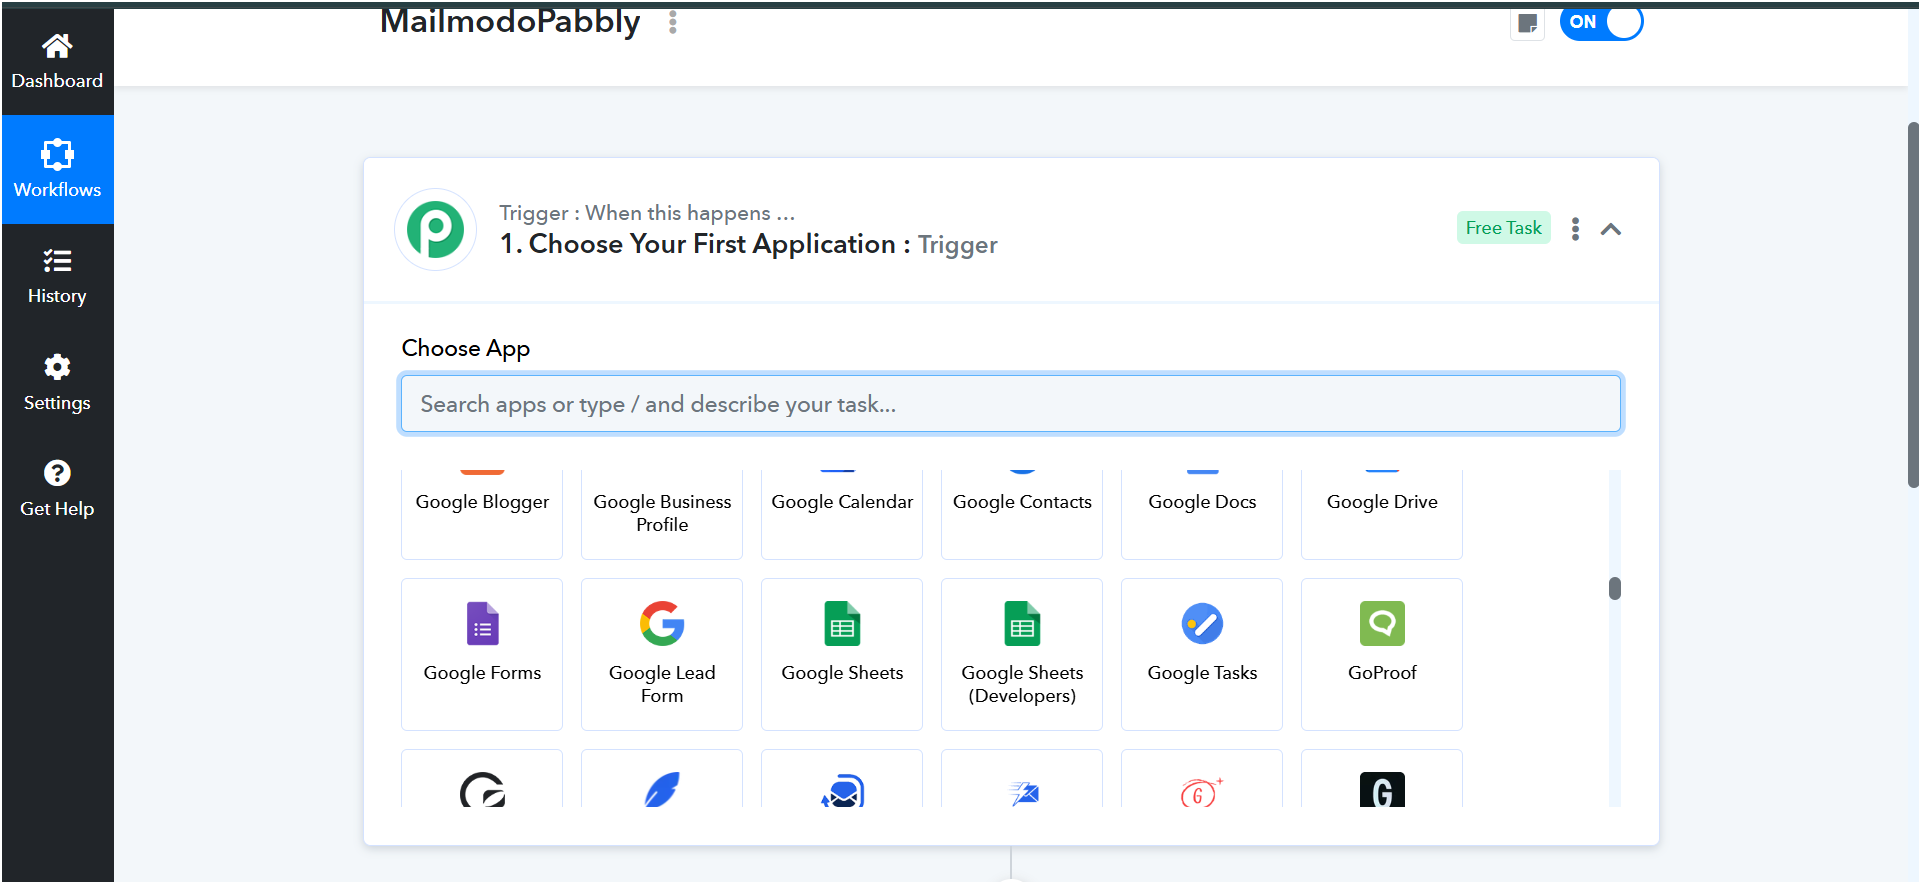Select the GoProof app

click(1382, 654)
